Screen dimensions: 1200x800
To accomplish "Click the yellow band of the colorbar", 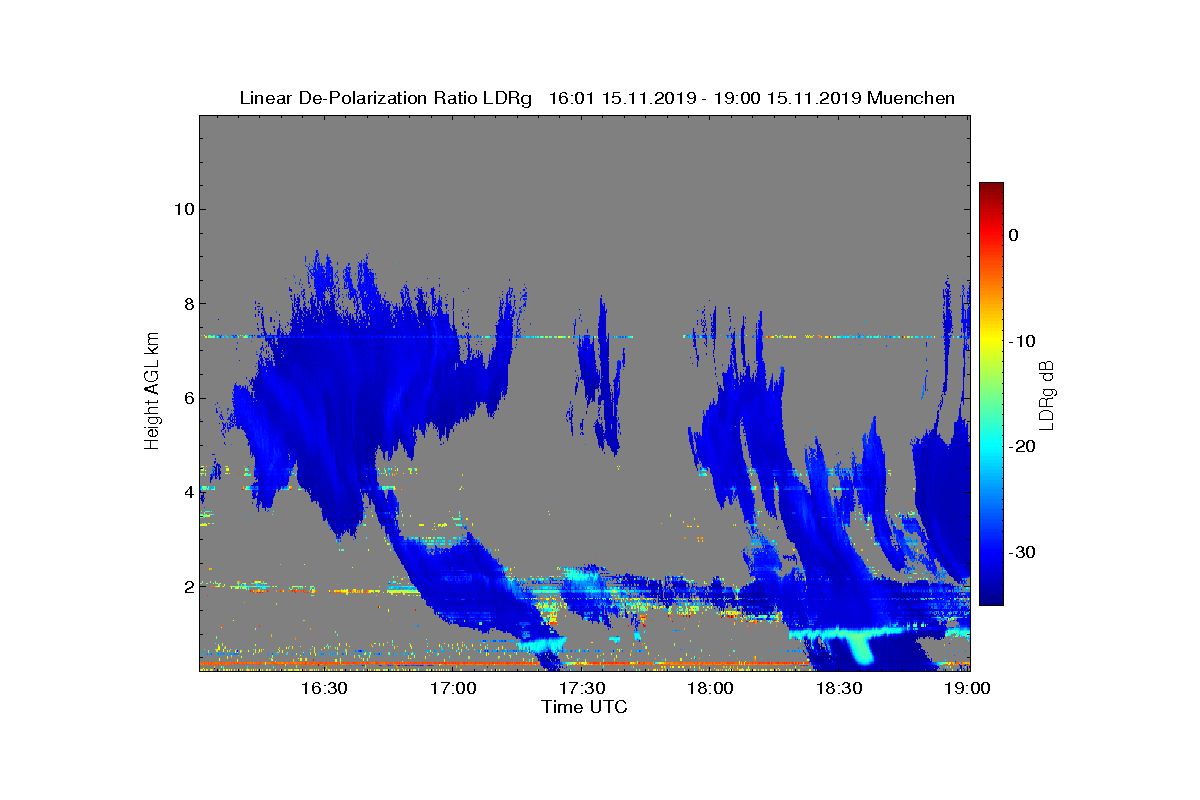I will click(991, 340).
